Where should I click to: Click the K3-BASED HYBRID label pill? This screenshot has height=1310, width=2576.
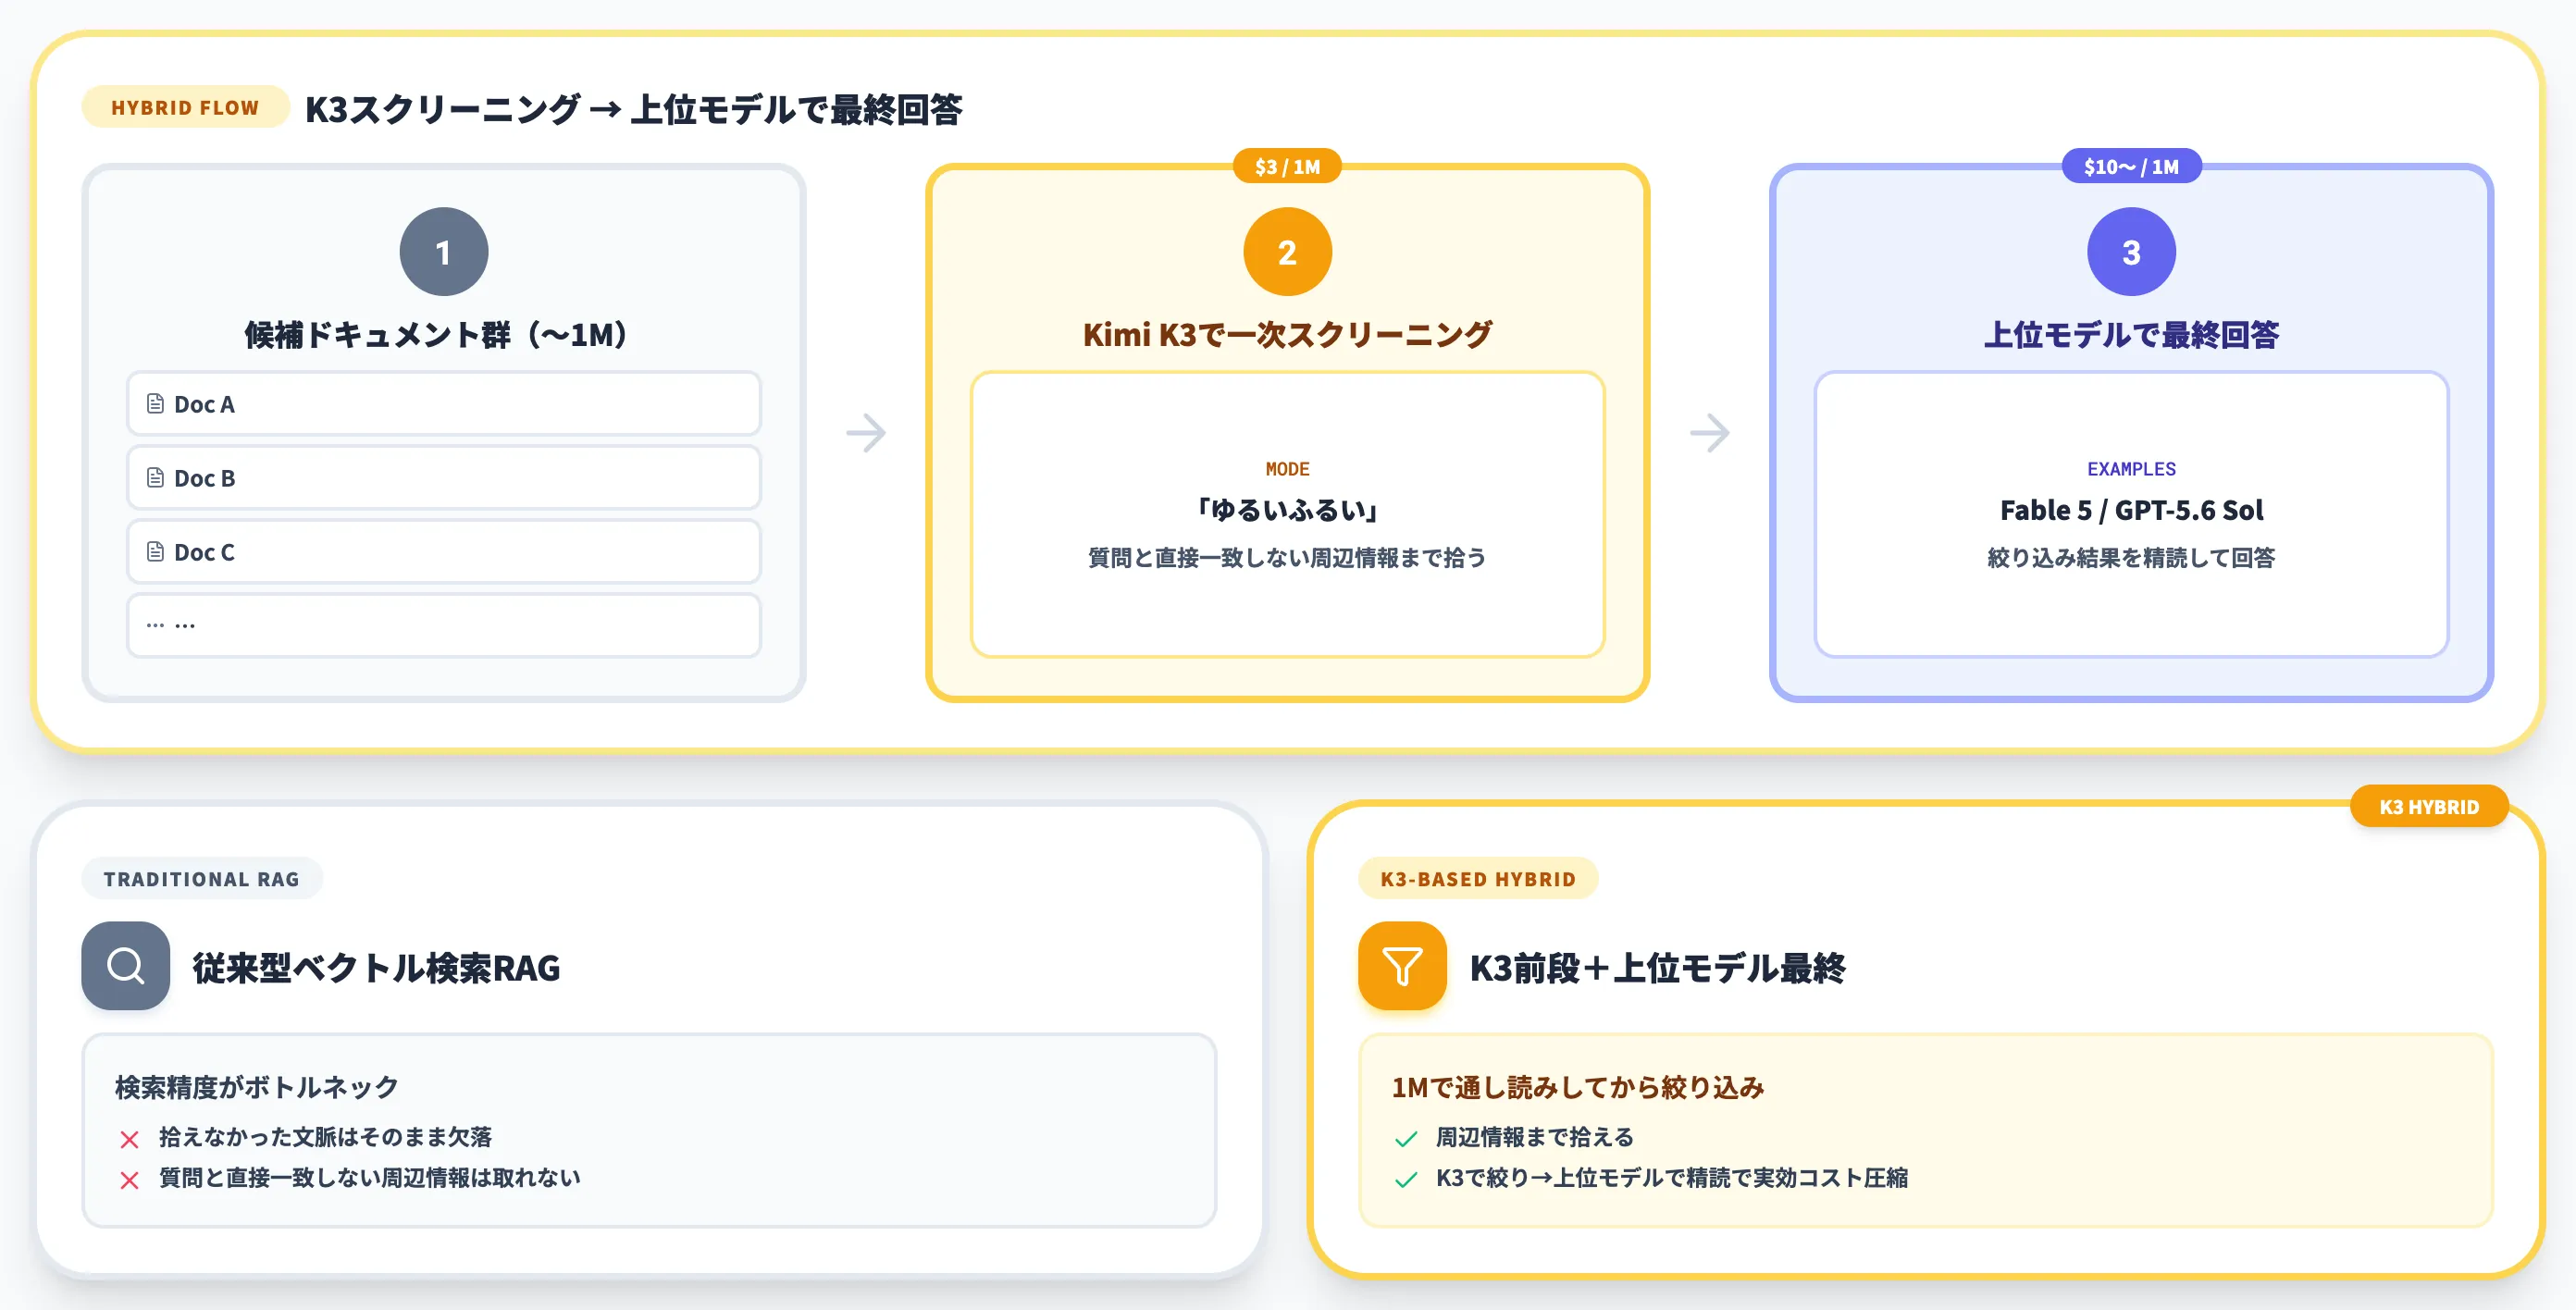click(x=1478, y=878)
